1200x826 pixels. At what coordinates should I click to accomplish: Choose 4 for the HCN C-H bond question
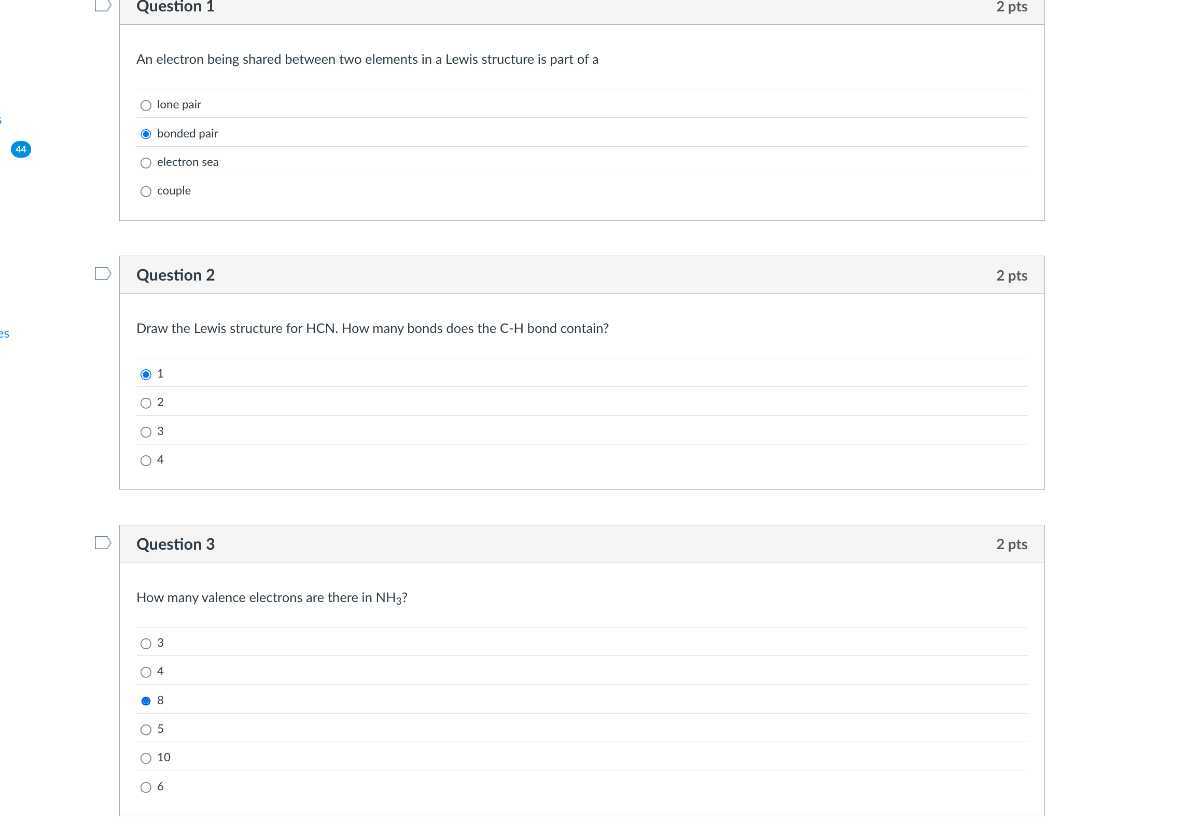point(146,461)
